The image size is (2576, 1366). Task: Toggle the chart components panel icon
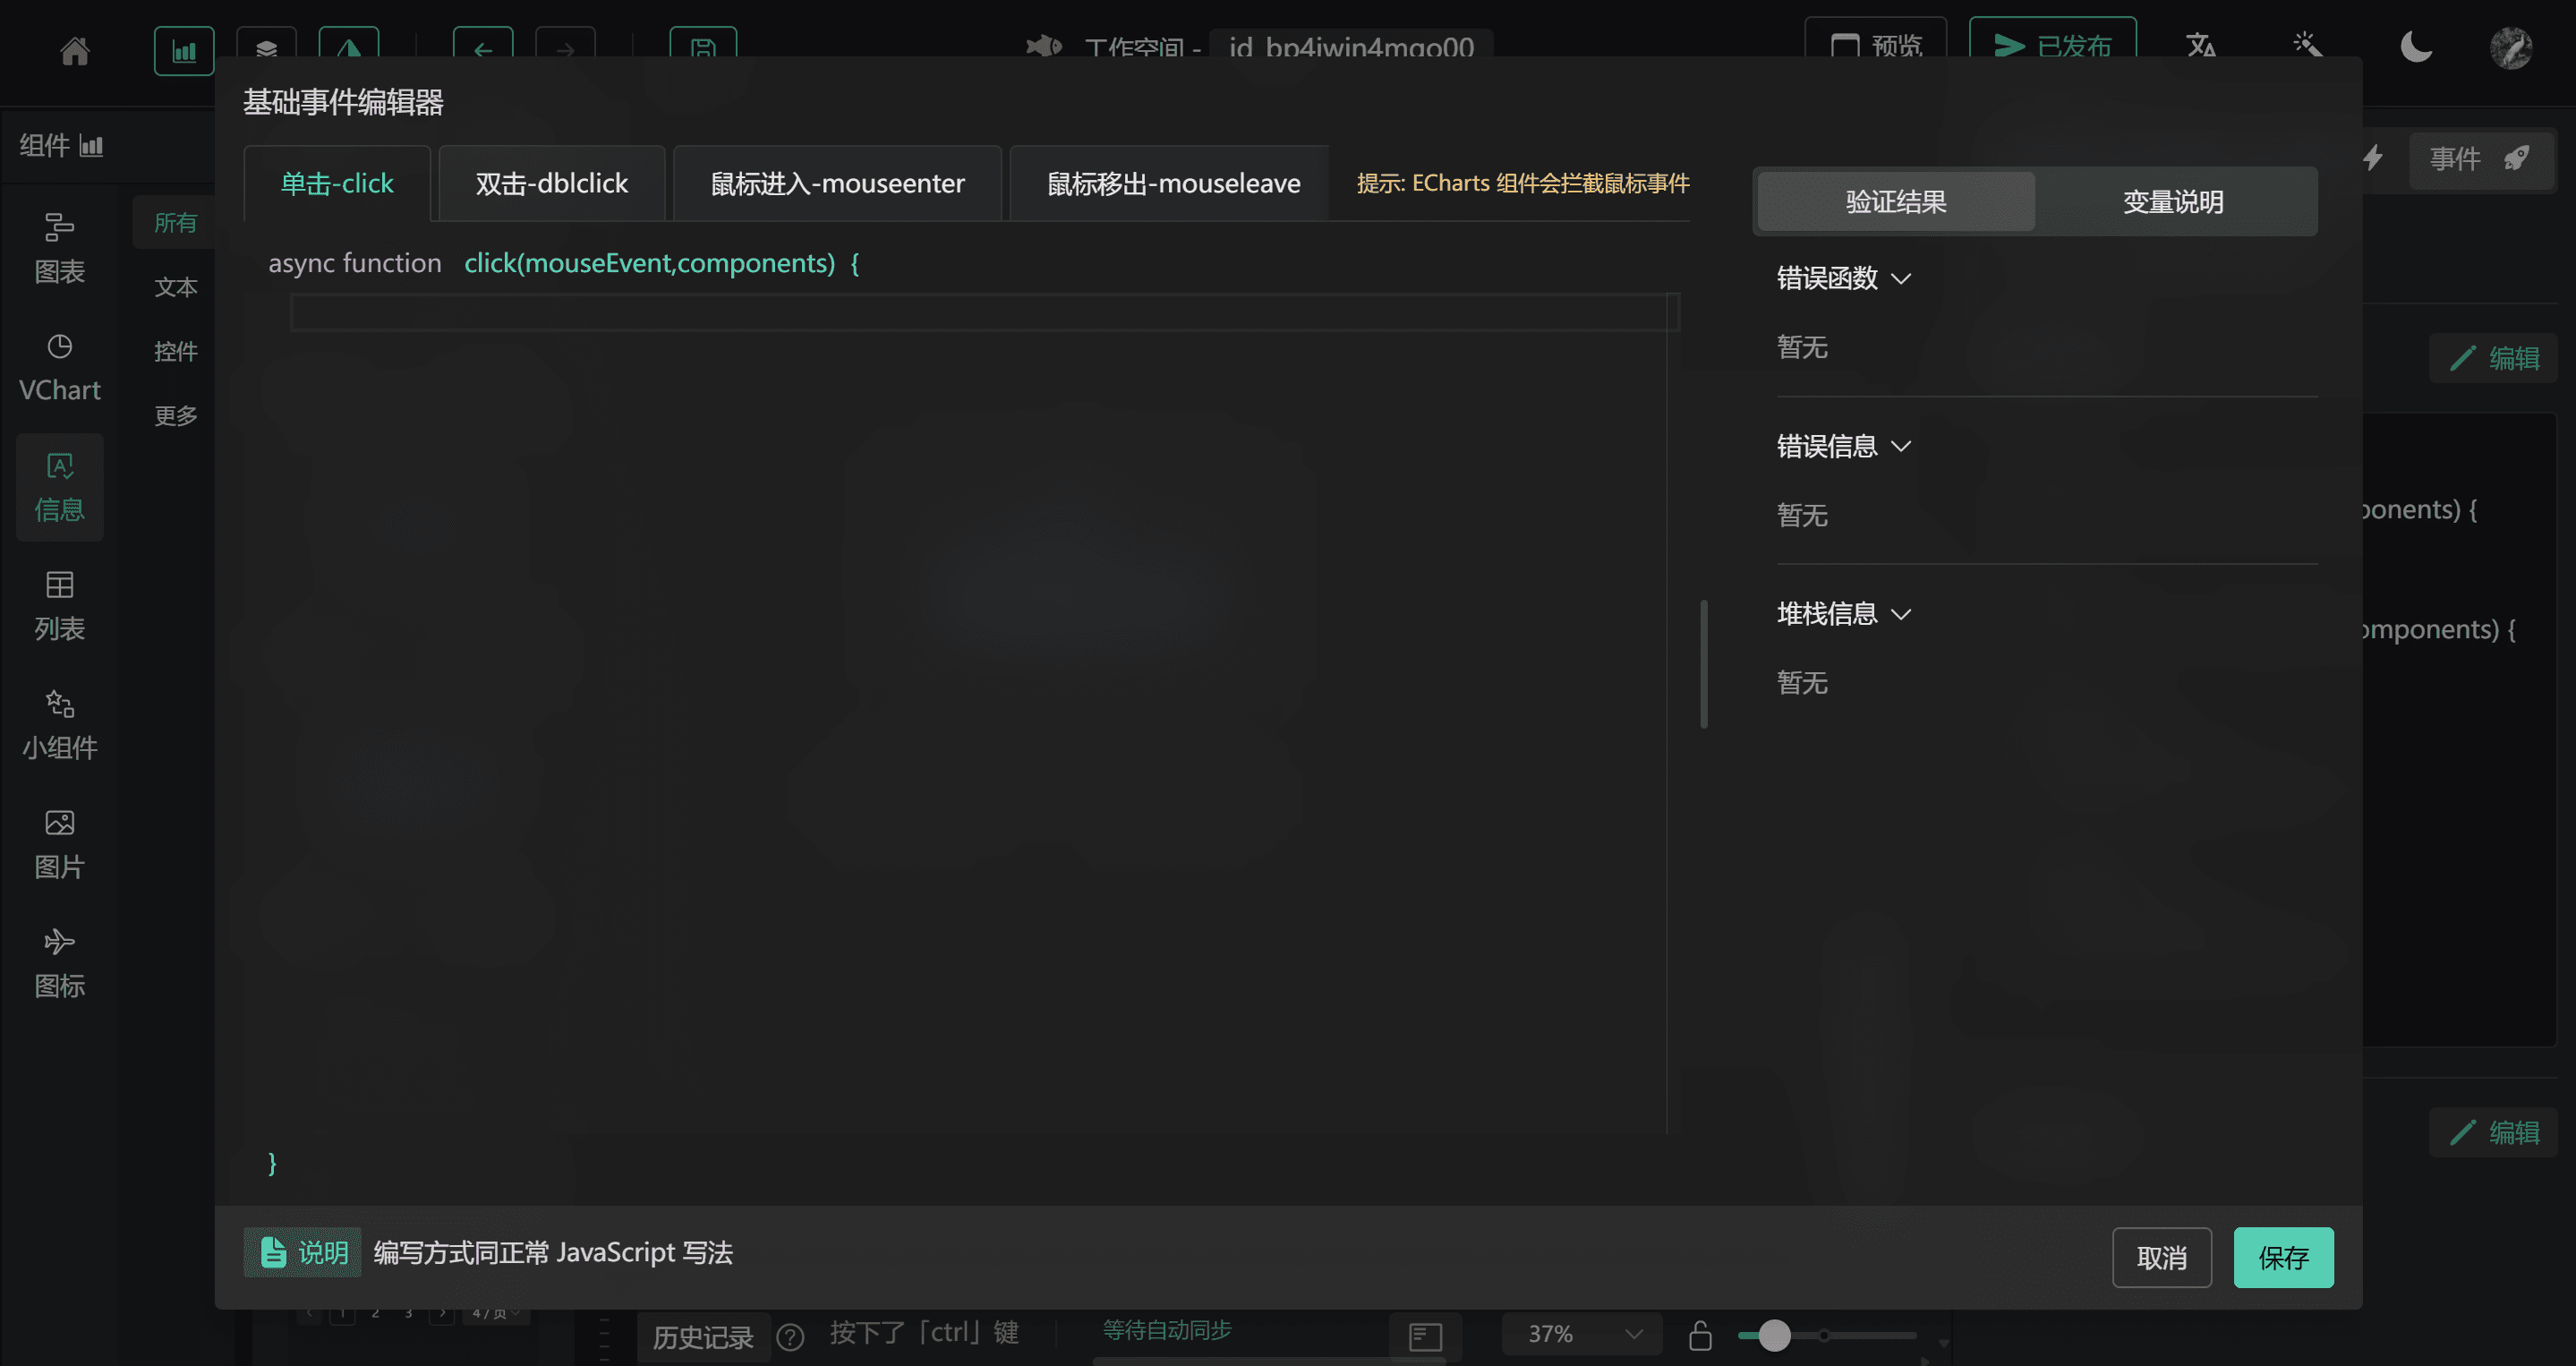click(x=184, y=51)
